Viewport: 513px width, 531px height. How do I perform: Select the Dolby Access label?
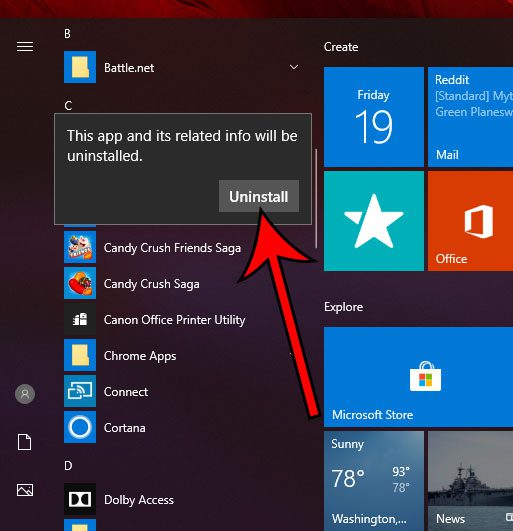coord(139,500)
